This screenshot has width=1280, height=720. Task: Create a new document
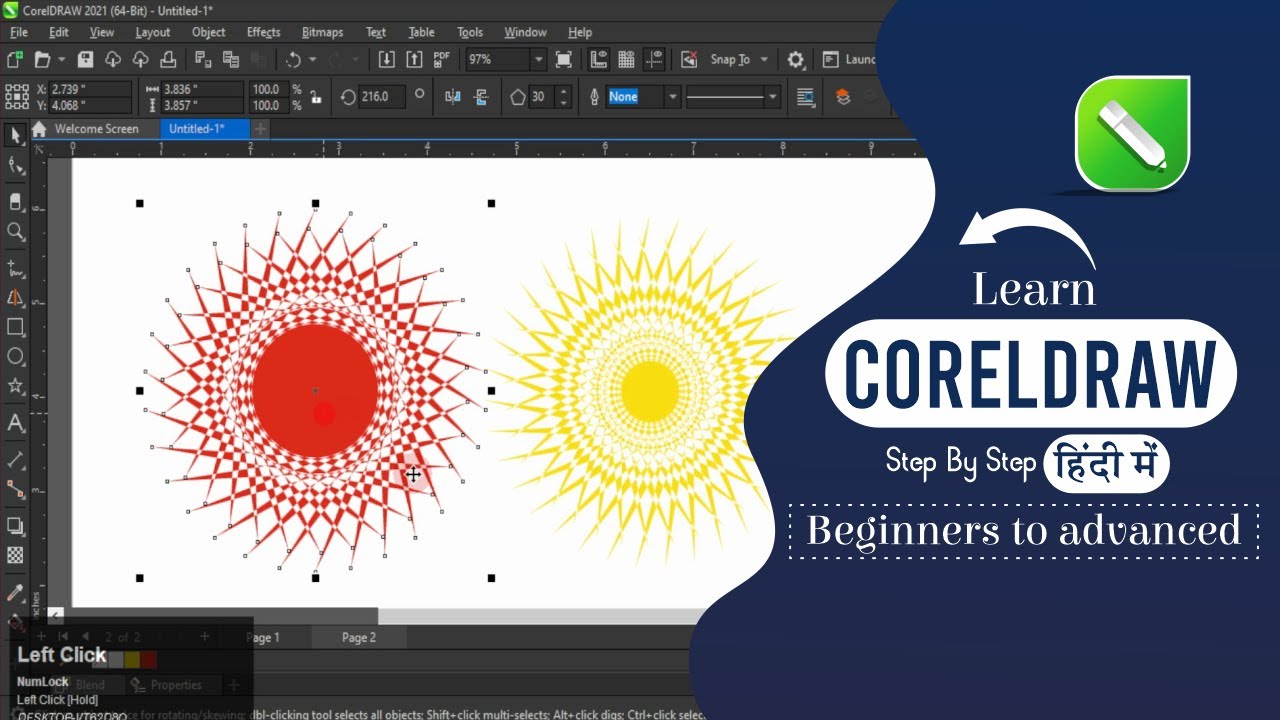pyautogui.click(x=15, y=60)
